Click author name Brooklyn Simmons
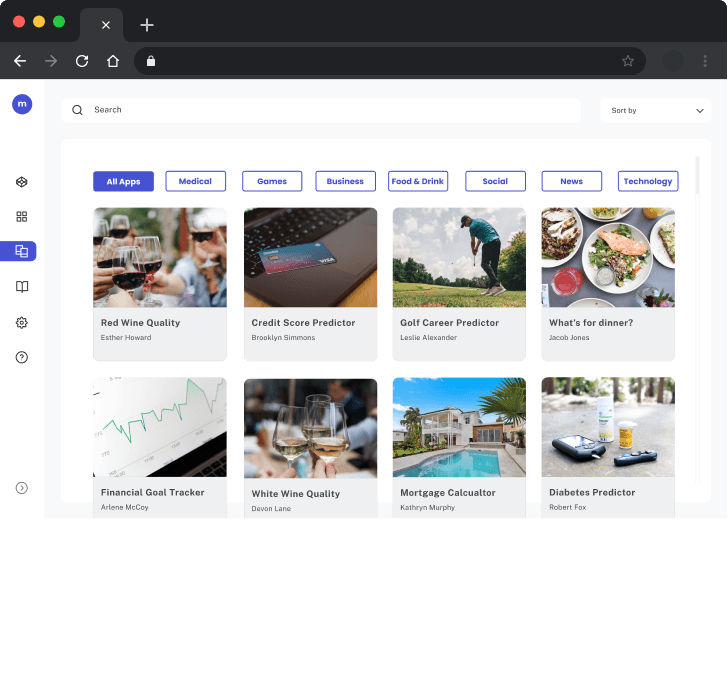This screenshot has height=700, width=728. [x=283, y=337]
